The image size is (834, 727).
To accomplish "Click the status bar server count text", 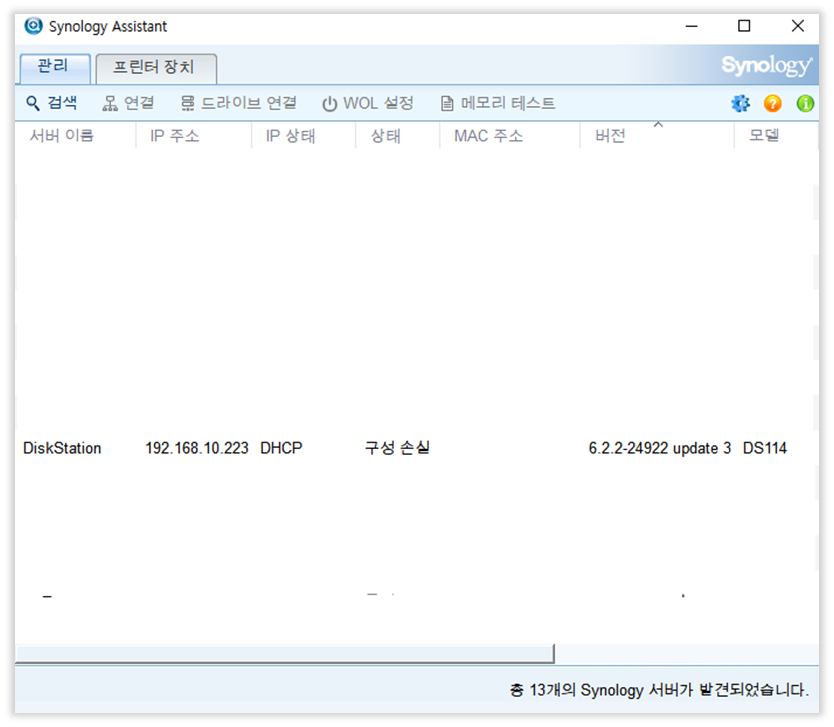I will click(x=659, y=690).
